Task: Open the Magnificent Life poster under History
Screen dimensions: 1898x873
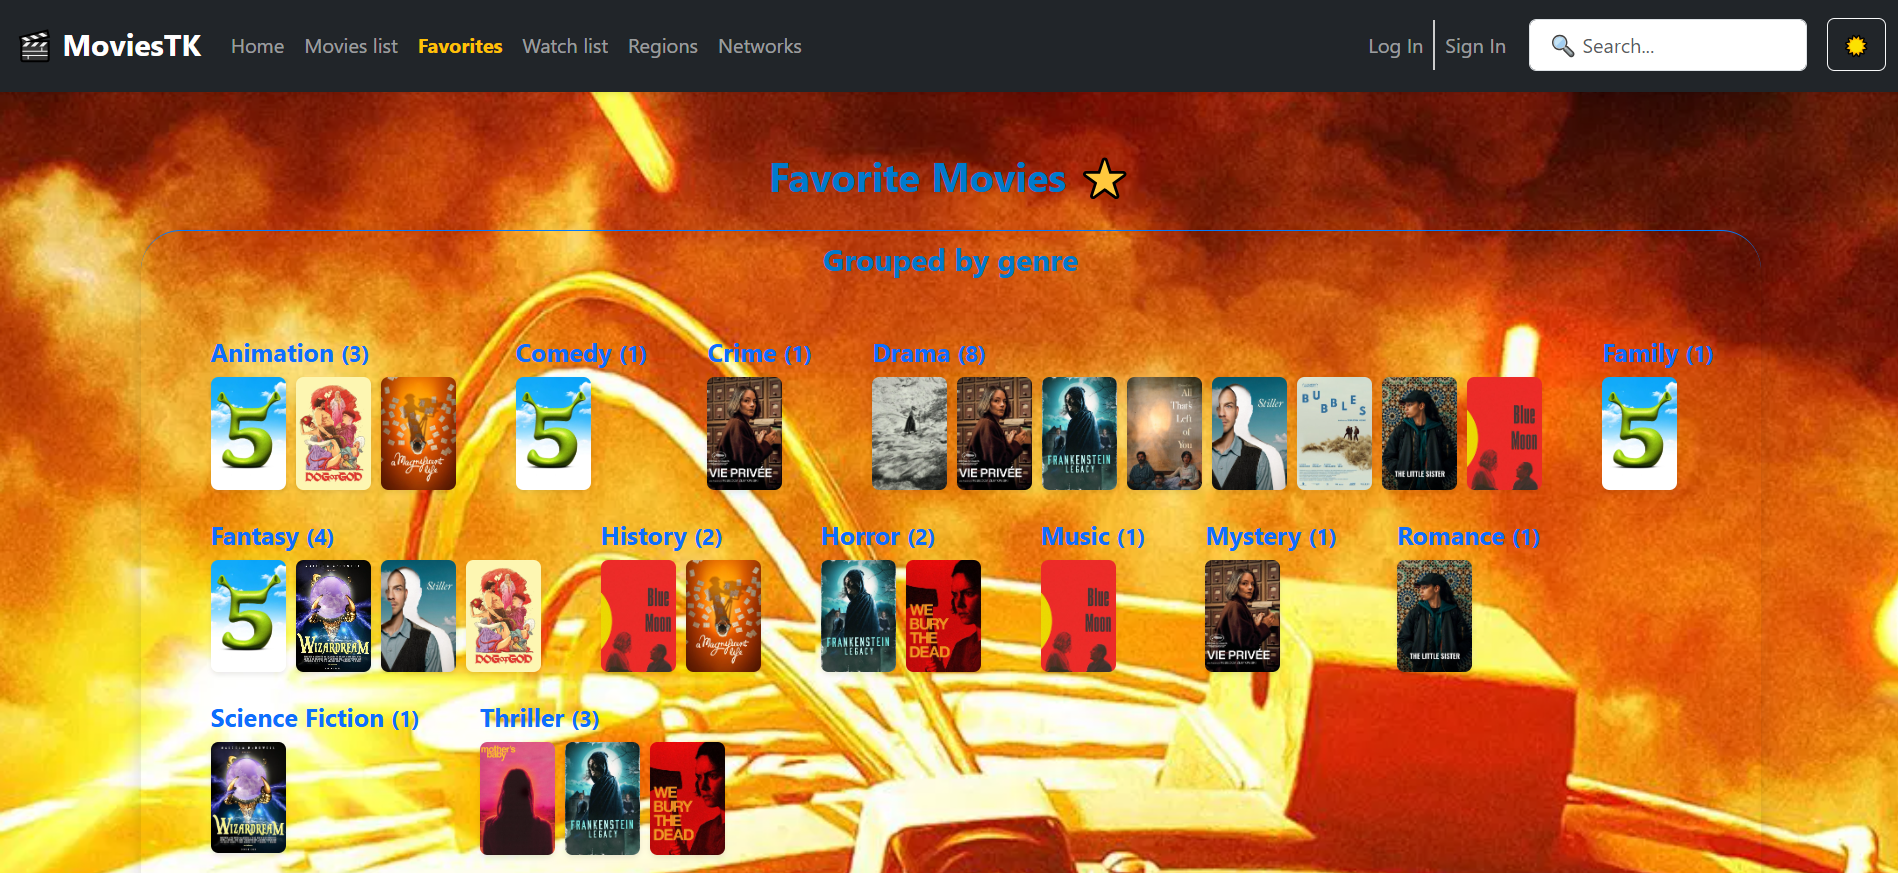Action: coord(723,616)
